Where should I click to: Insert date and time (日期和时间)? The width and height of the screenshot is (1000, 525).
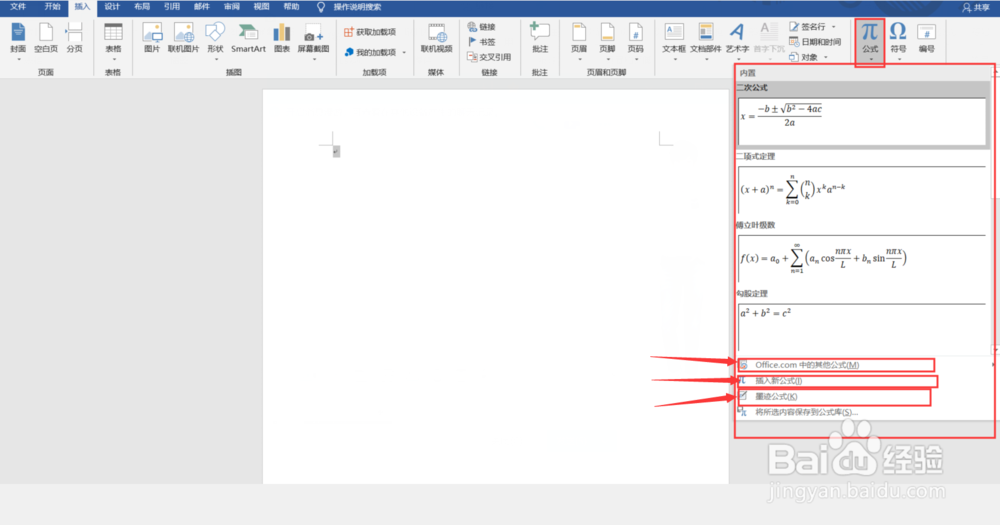814,42
